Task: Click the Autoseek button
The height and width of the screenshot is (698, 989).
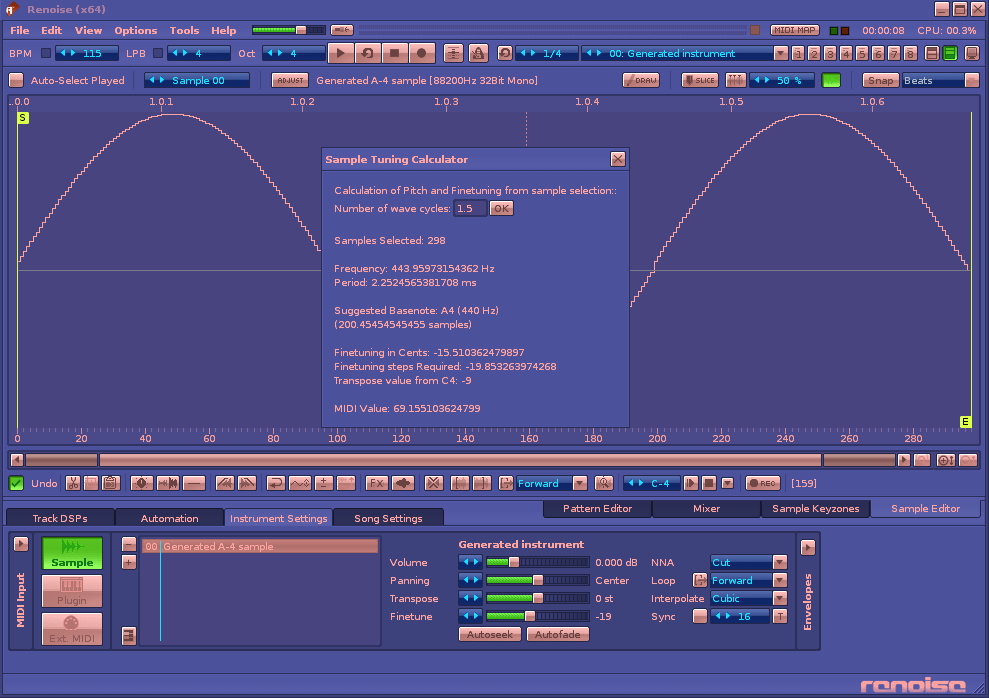Action: (490, 635)
